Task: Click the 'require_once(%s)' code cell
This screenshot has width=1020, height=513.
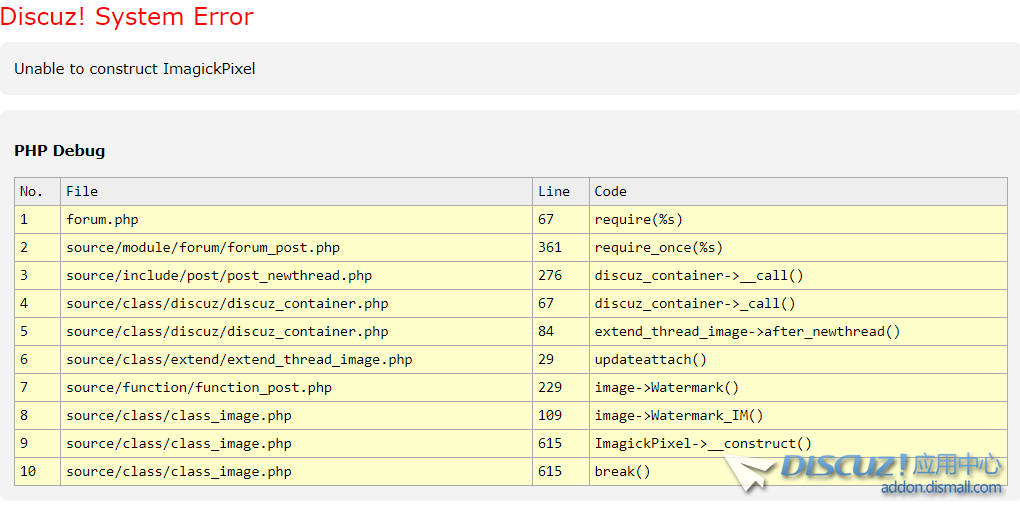Action: pos(798,248)
